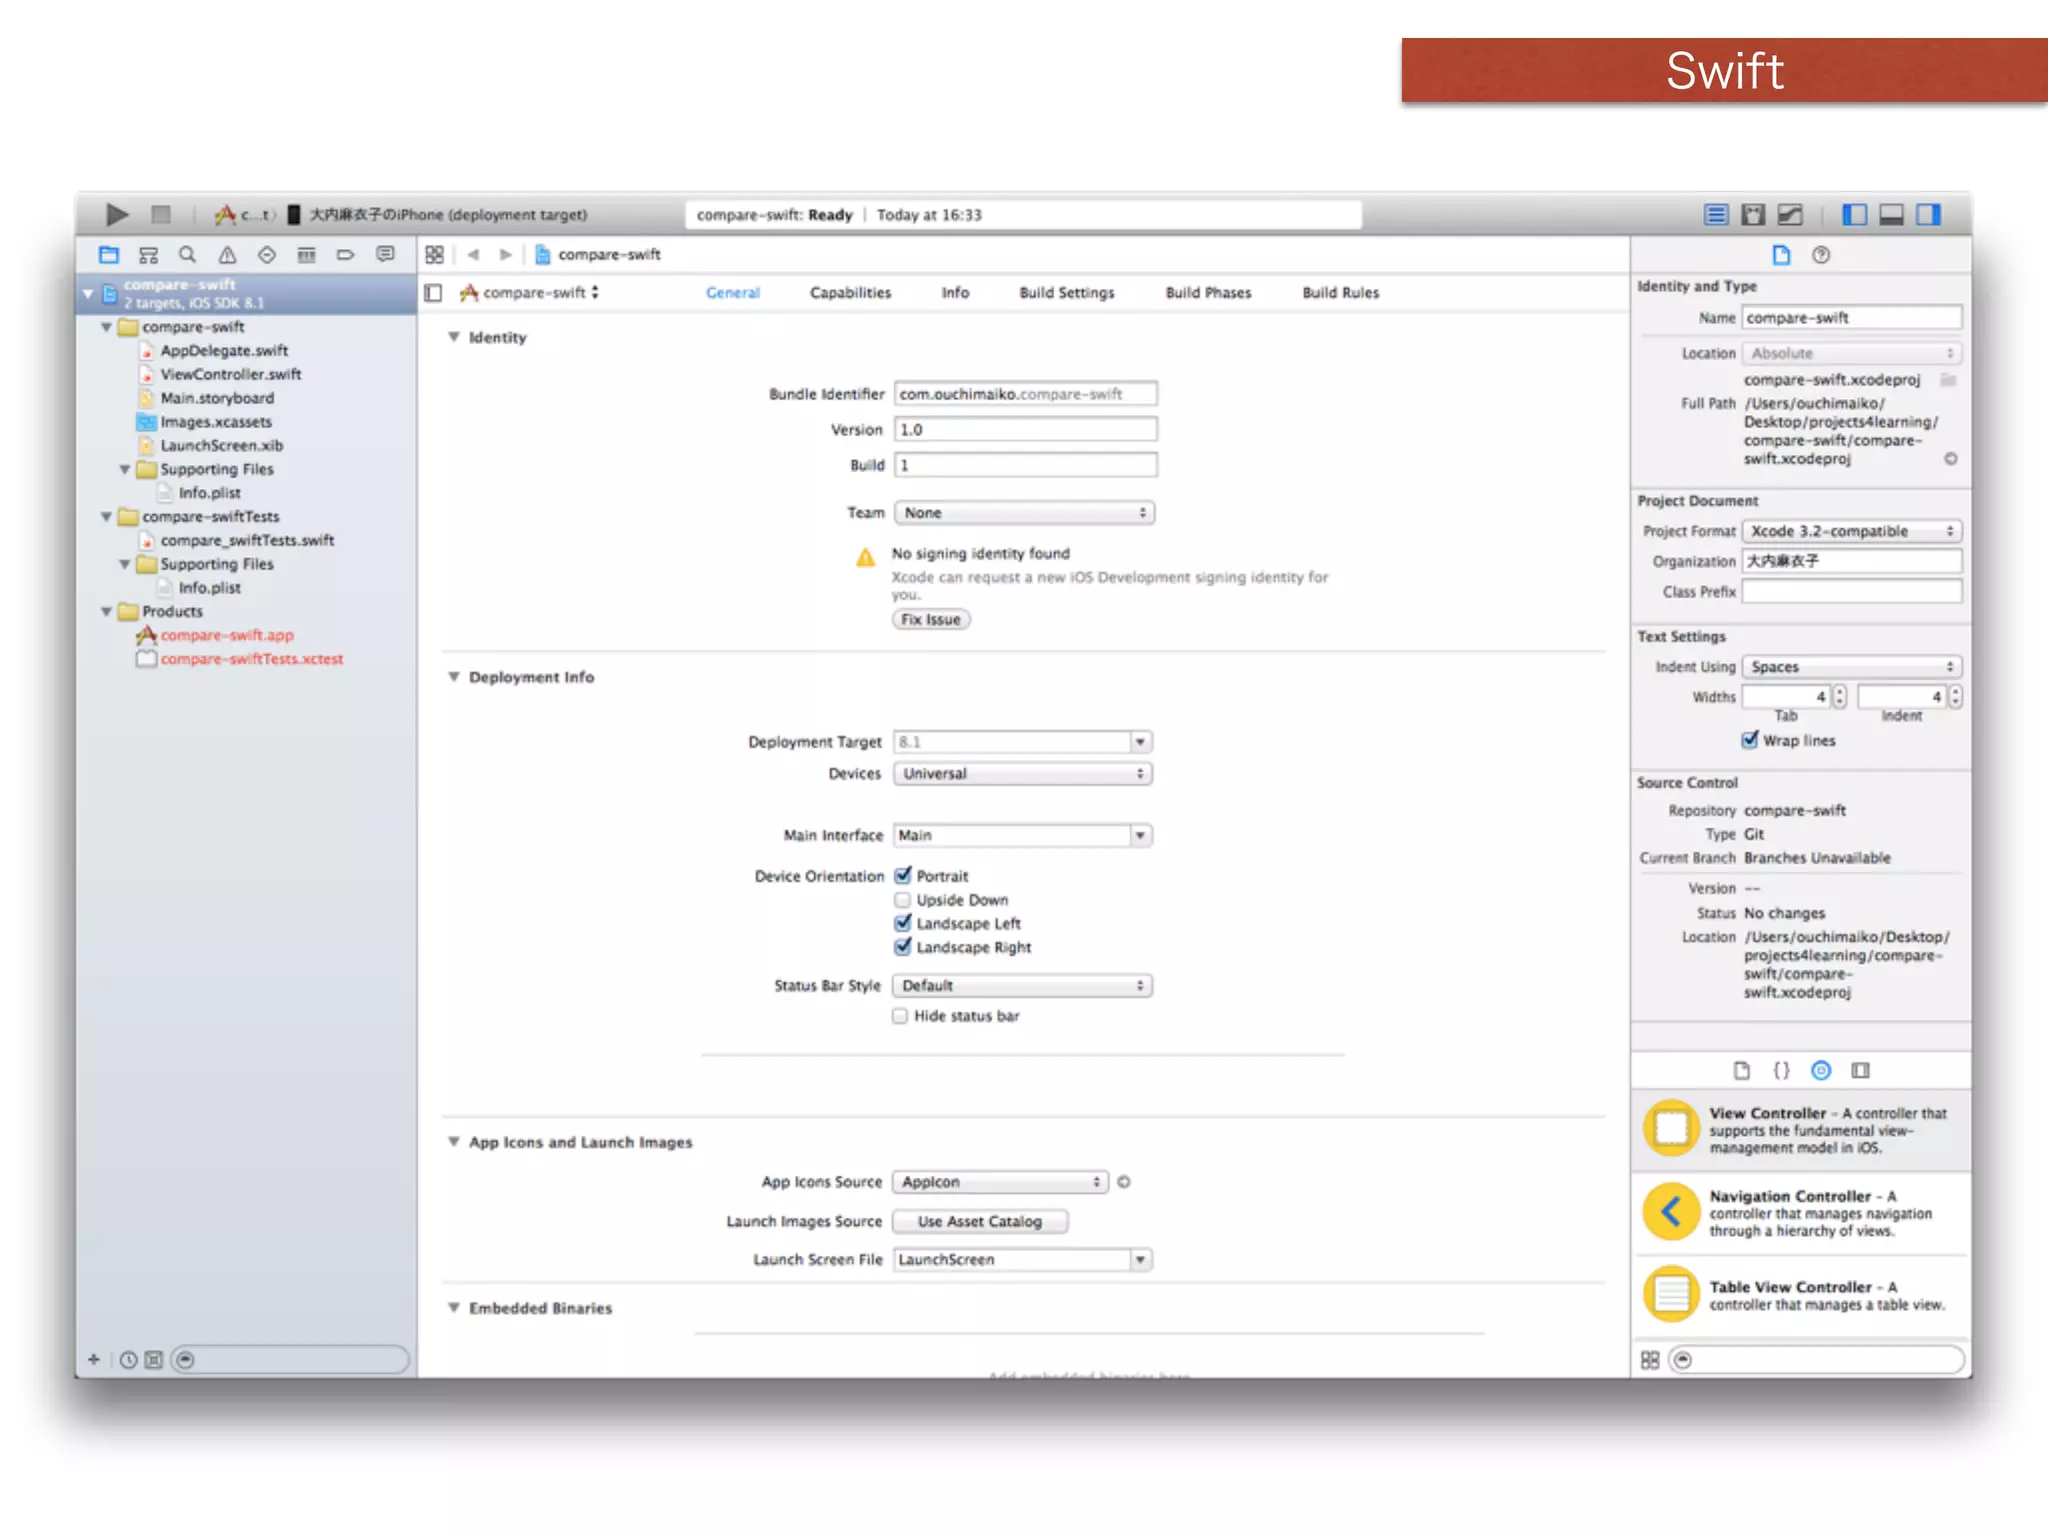Check Hide status bar option
This screenshot has height=1536, width=2048.
click(900, 1016)
